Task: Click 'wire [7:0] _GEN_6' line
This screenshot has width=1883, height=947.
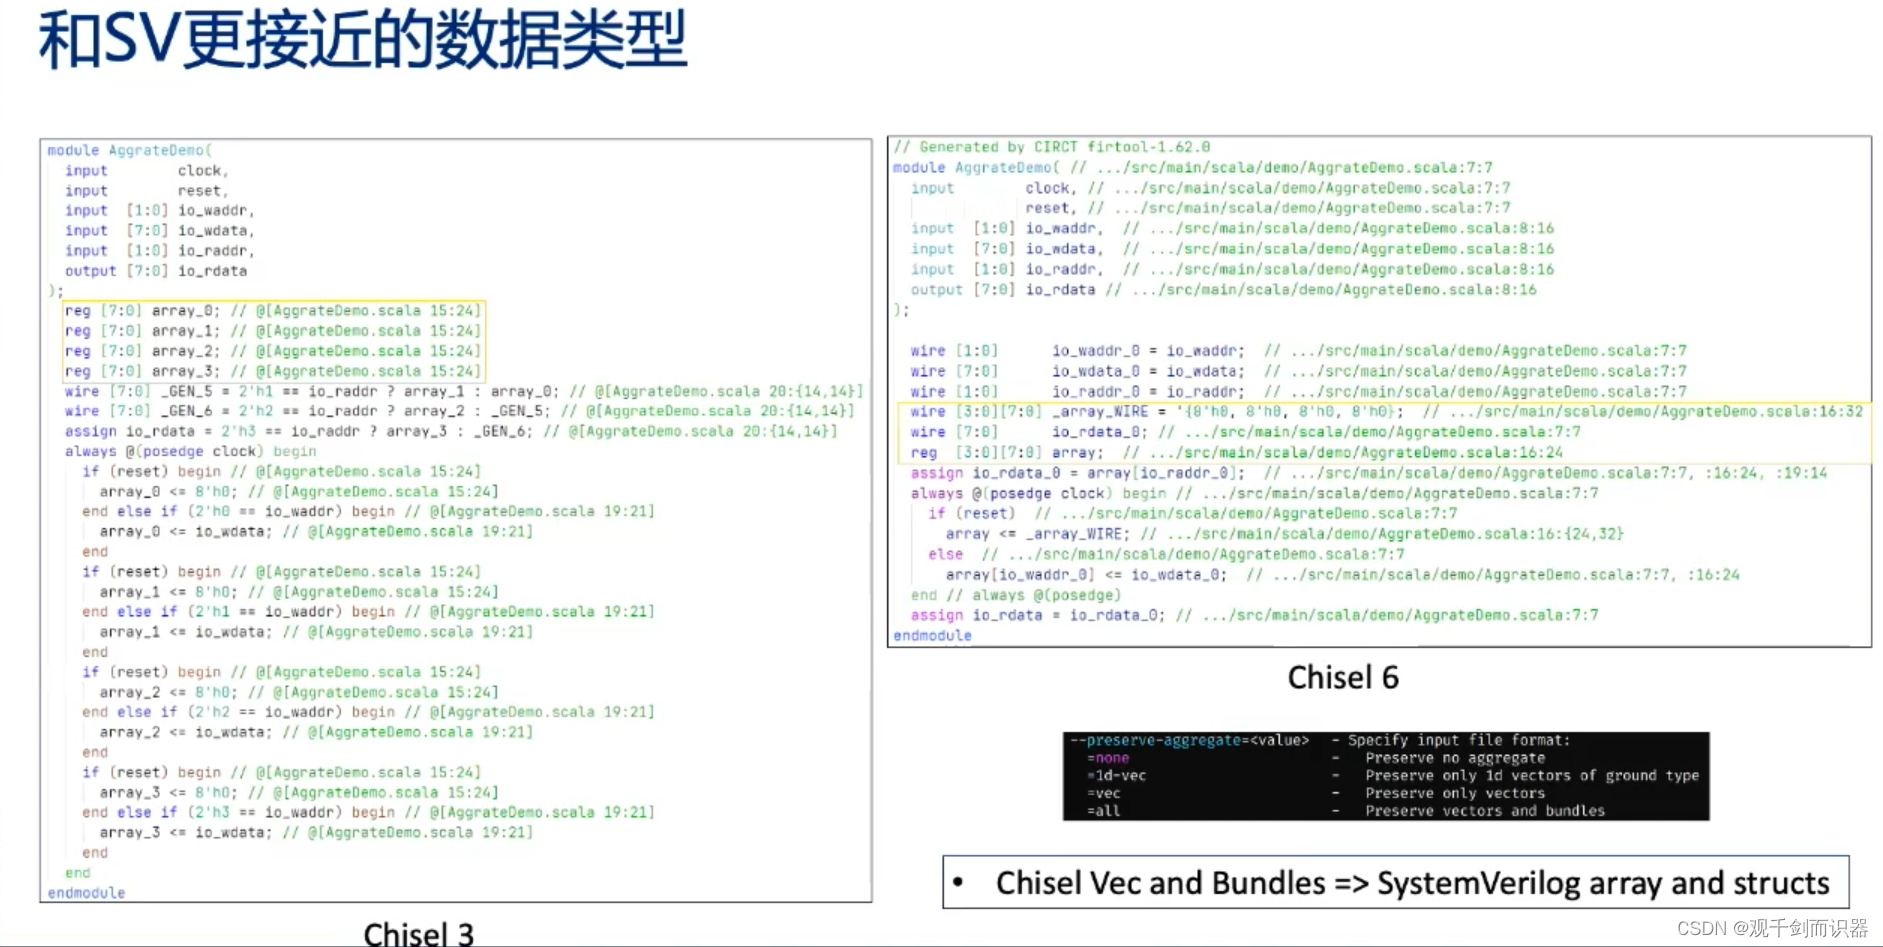Action: tap(460, 411)
